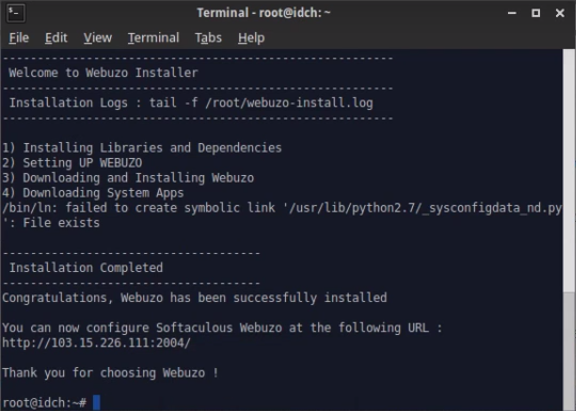
Task: Click the '/bin/ln: failed to create symbolic link' line
Action: pyautogui.click(x=282, y=208)
